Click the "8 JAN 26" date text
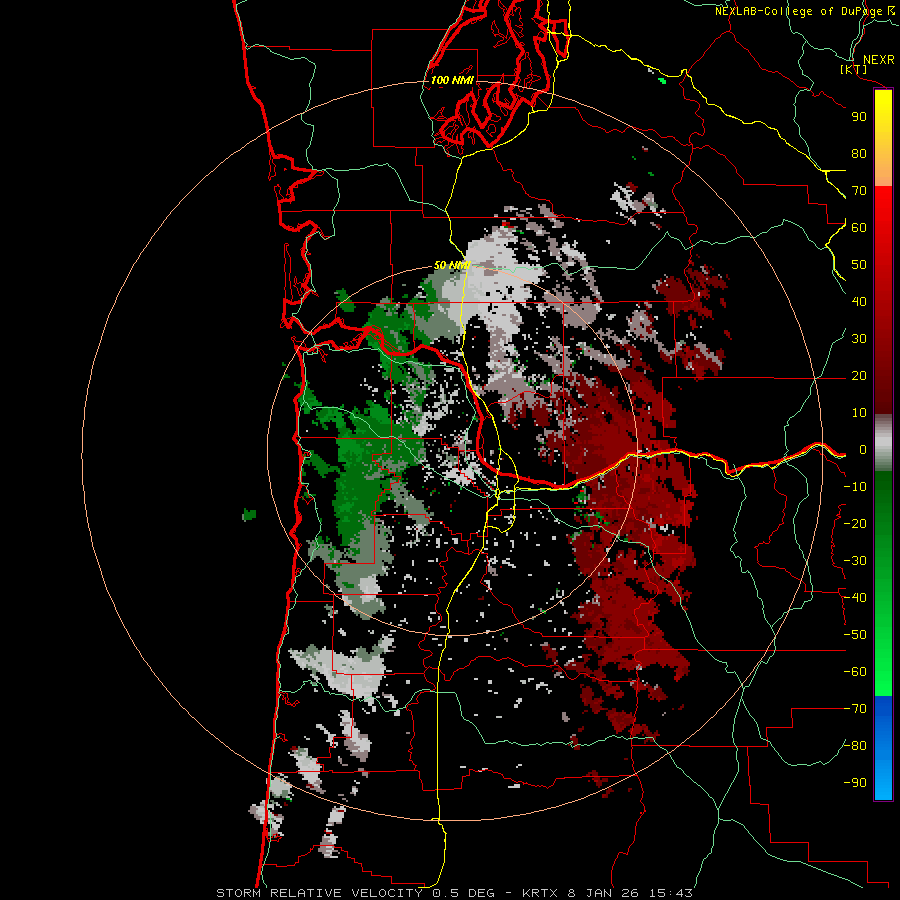Image resolution: width=900 pixels, height=900 pixels. 604,893
